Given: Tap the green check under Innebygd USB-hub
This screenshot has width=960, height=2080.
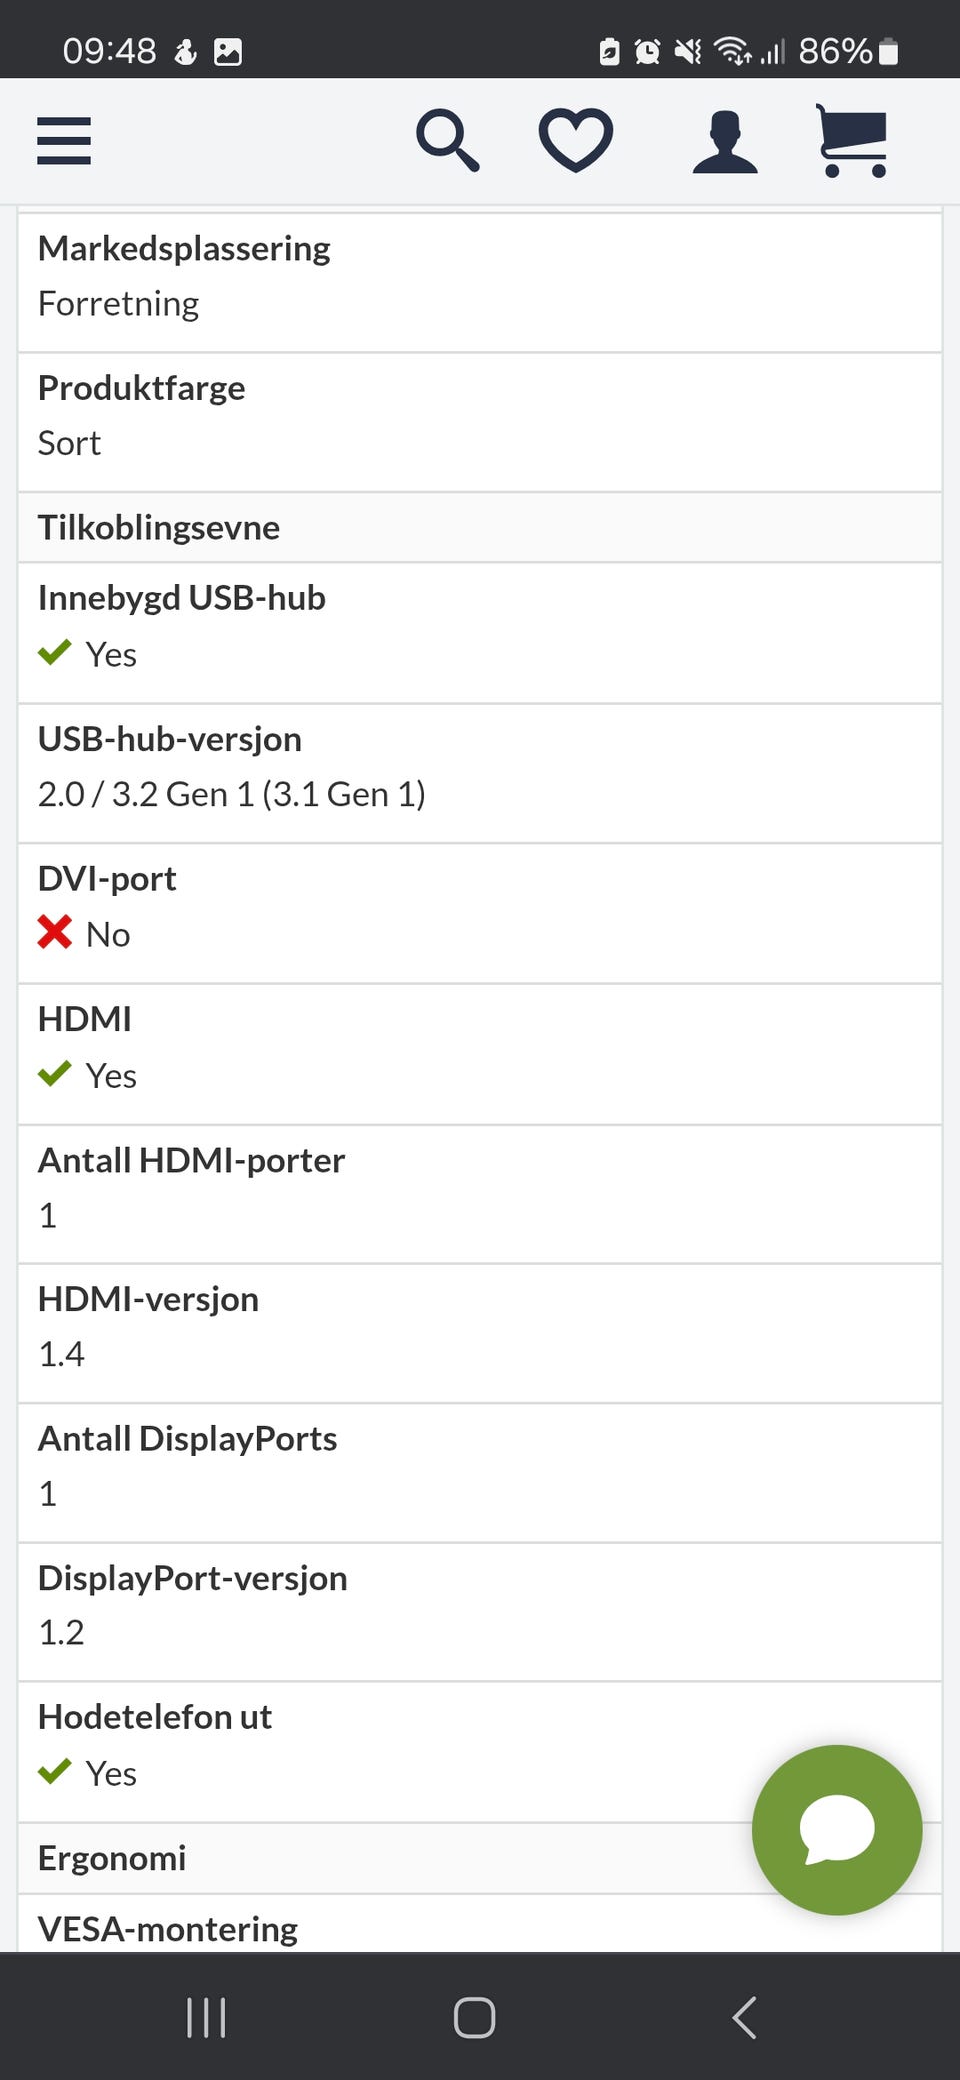Looking at the screenshot, I should point(55,653).
